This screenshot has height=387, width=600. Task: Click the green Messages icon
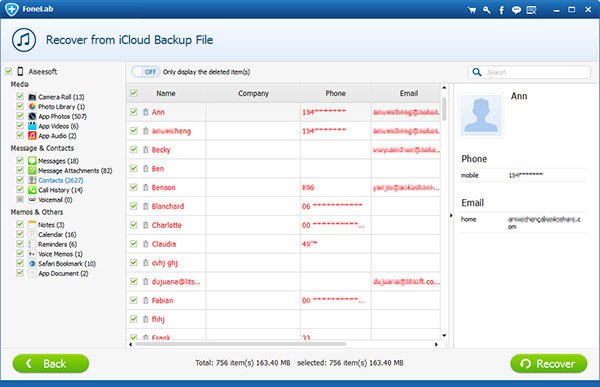[32, 161]
